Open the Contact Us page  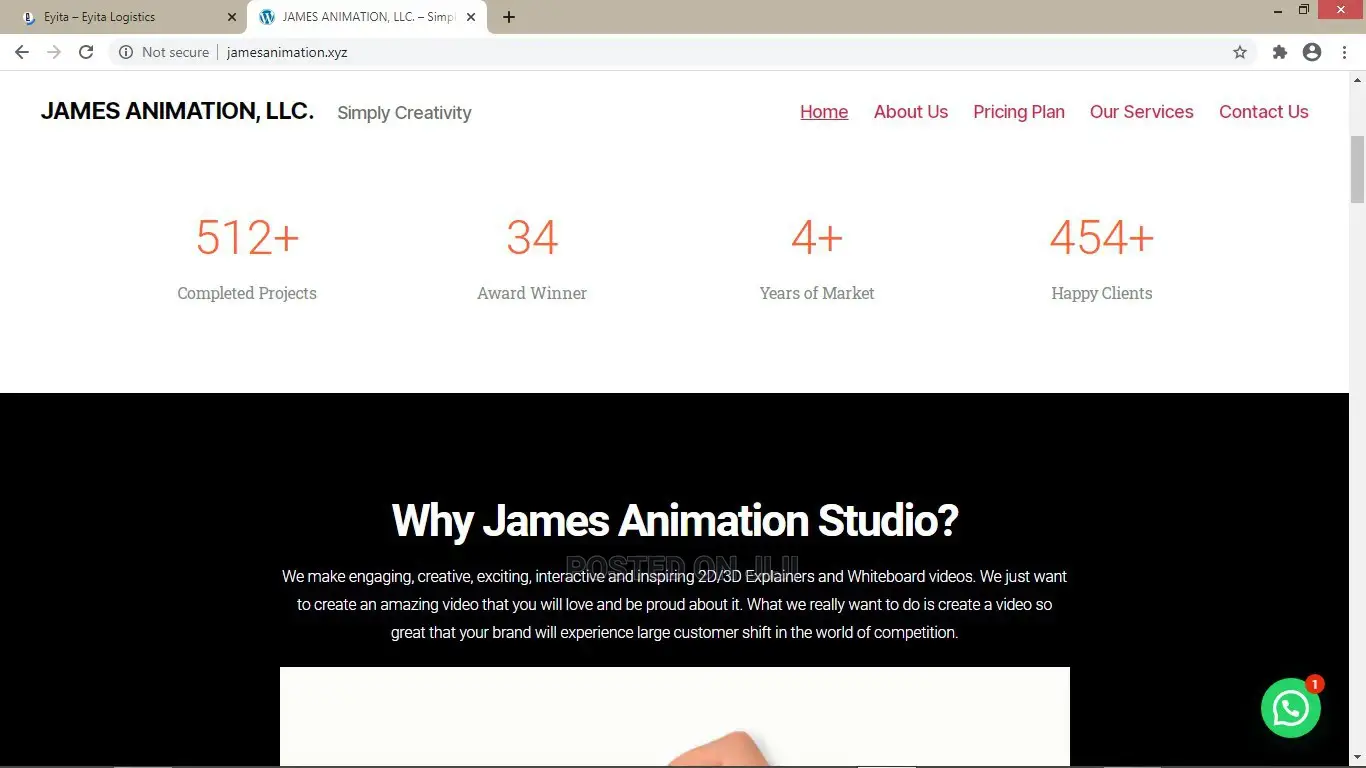point(1264,112)
